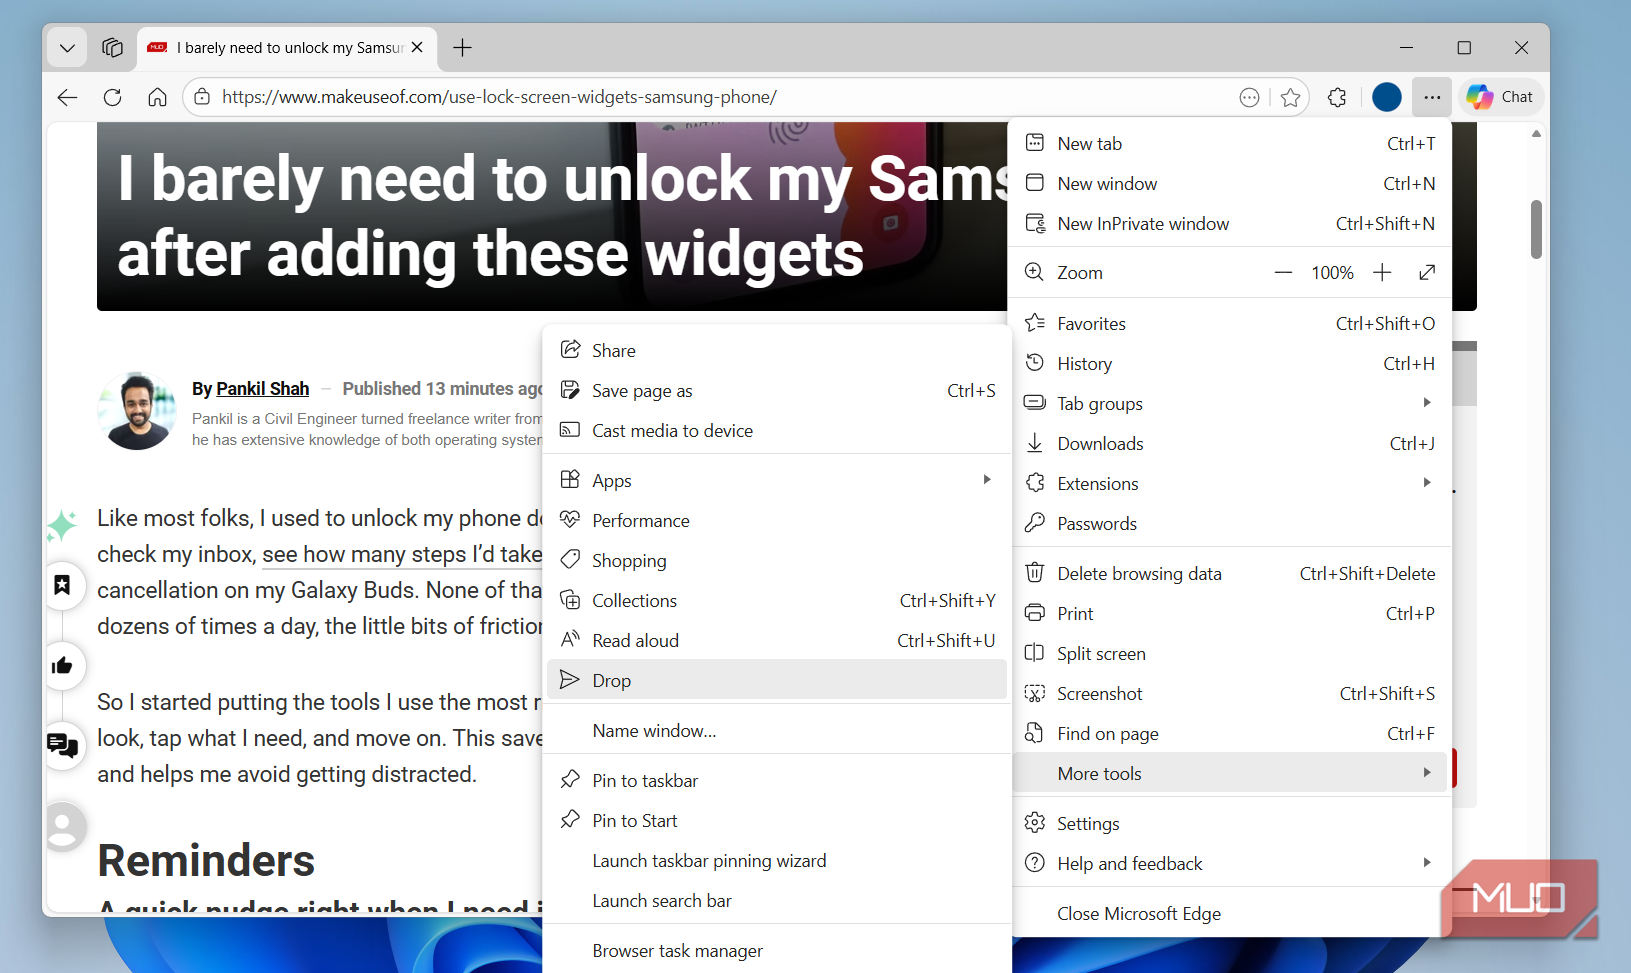Increase zoom with the plus button
The height and width of the screenshot is (973, 1631).
click(x=1382, y=273)
